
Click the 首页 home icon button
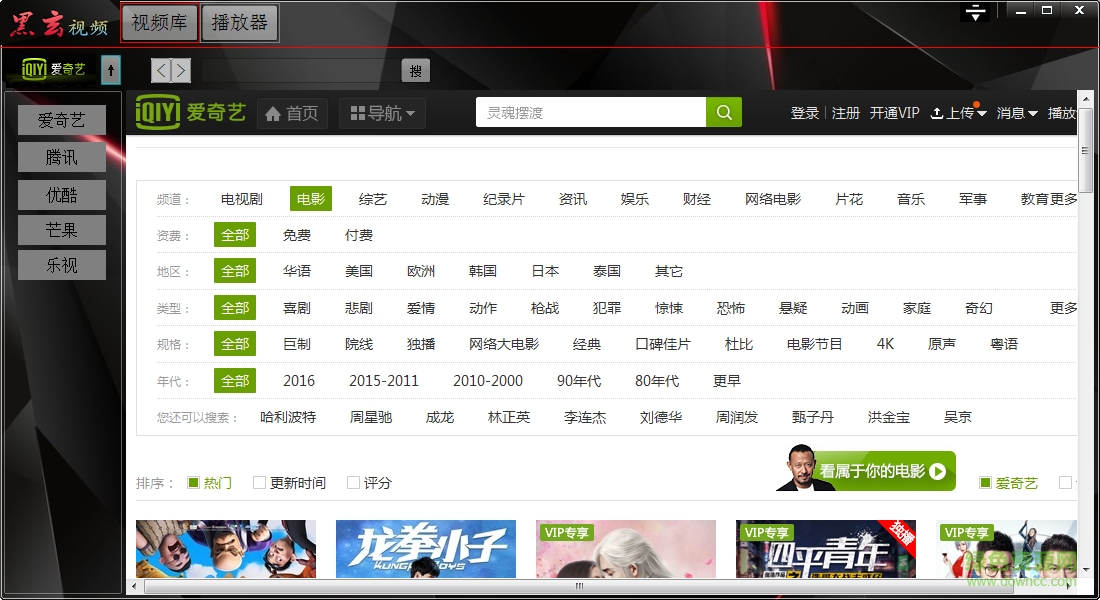pos(292,114)
